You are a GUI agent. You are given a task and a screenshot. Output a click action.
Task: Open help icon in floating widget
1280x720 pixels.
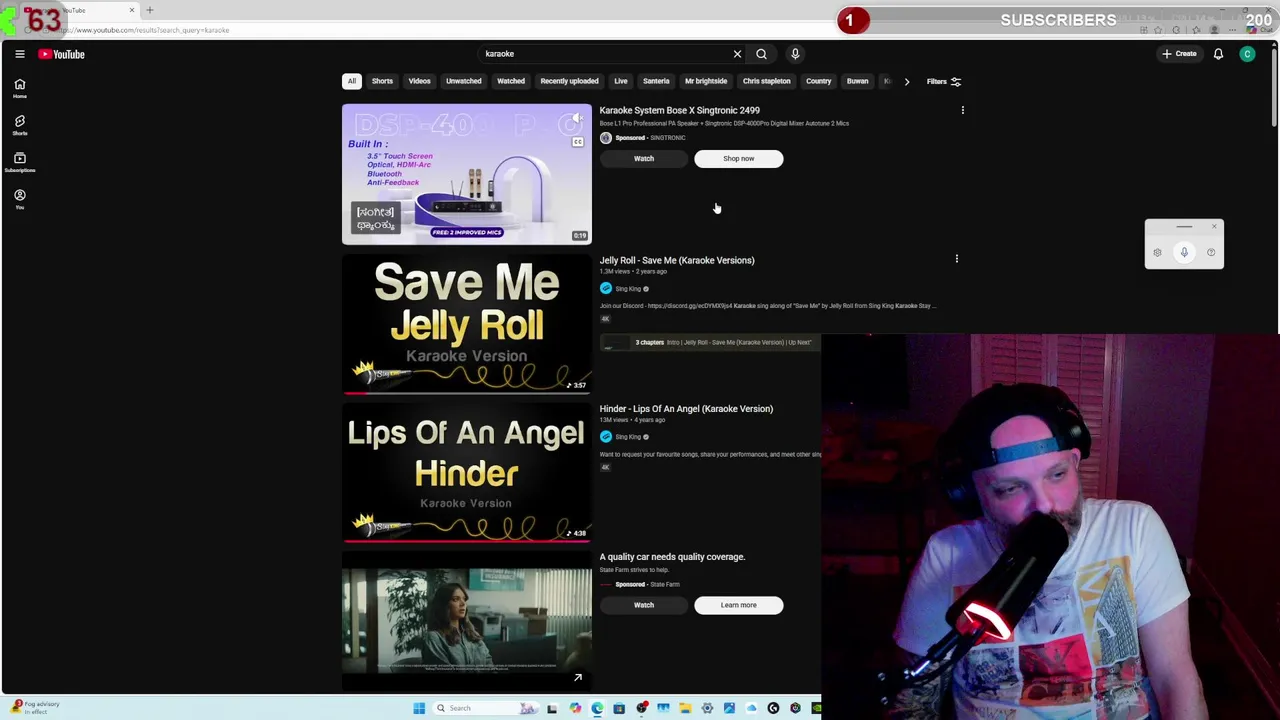(x=1211, y=253)
